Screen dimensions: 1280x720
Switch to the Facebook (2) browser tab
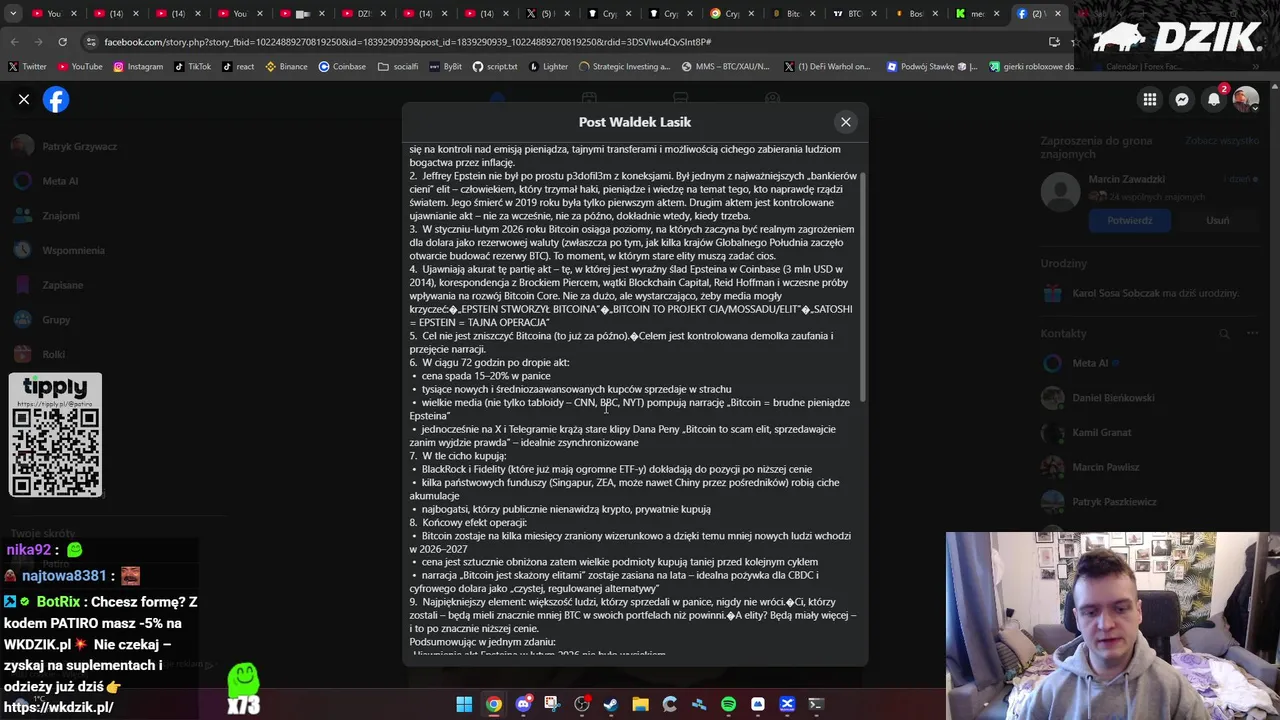[1037, 14]
